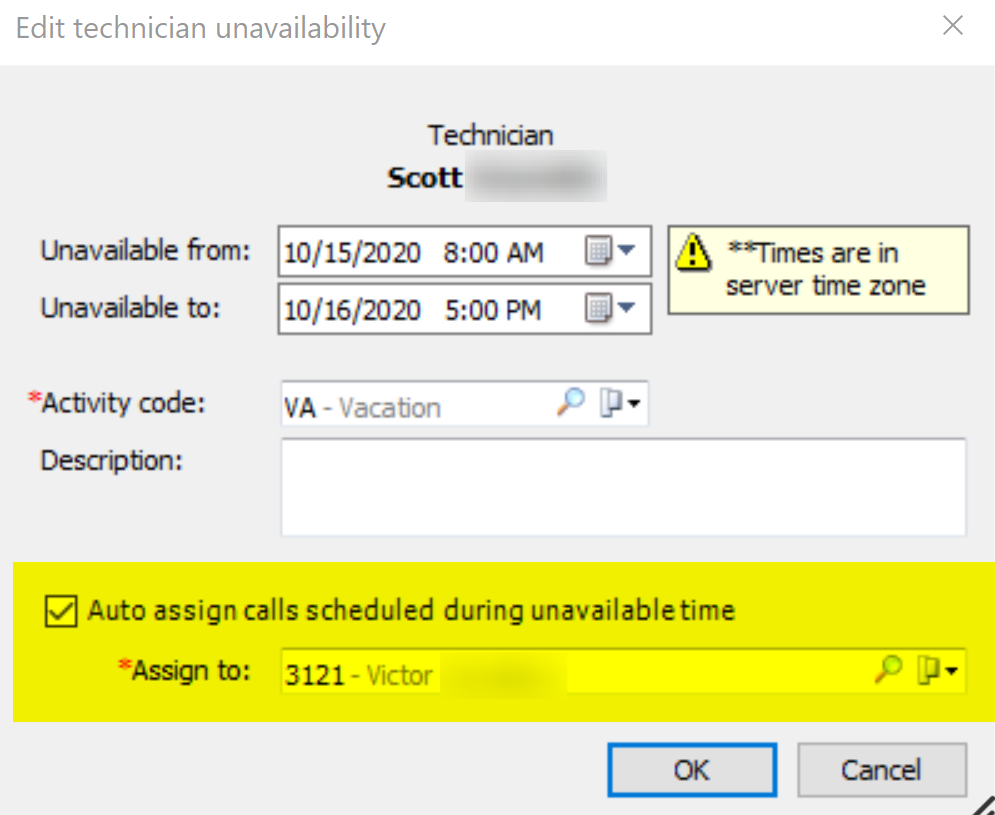Open Assign to flag dropdown arrow
Image resolution: width=995 pixels, height=815 pixels.
point(951,671)
